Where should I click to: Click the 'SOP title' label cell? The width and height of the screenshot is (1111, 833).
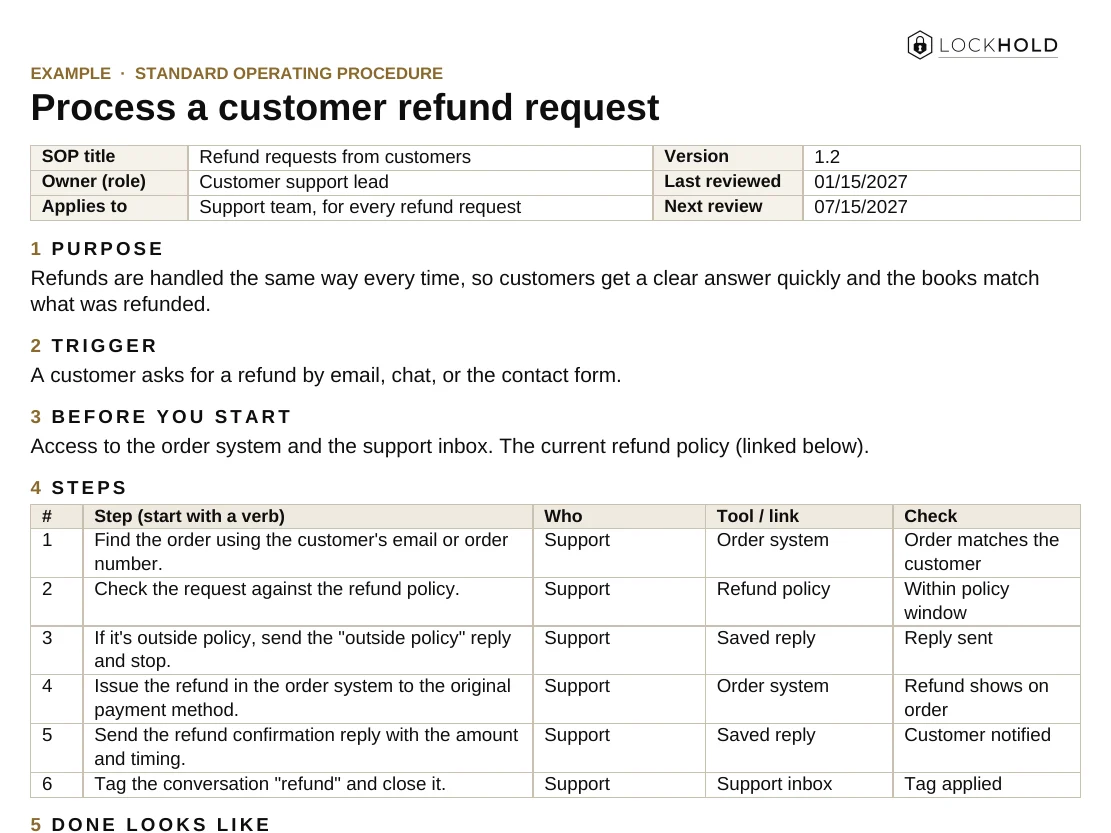(109, 157)
